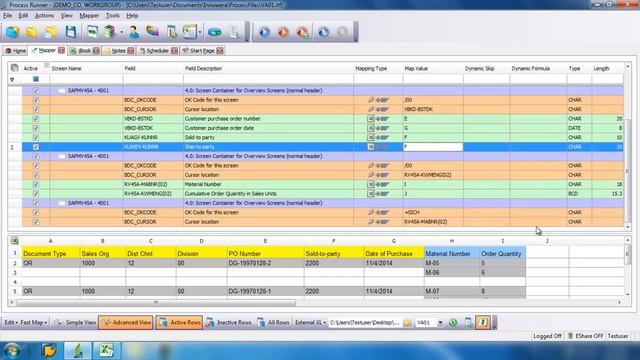This screenshot has height=360, width=640.
Task: Toggle Active checkbox for Ship-to party row
Action: coord(36,147)
